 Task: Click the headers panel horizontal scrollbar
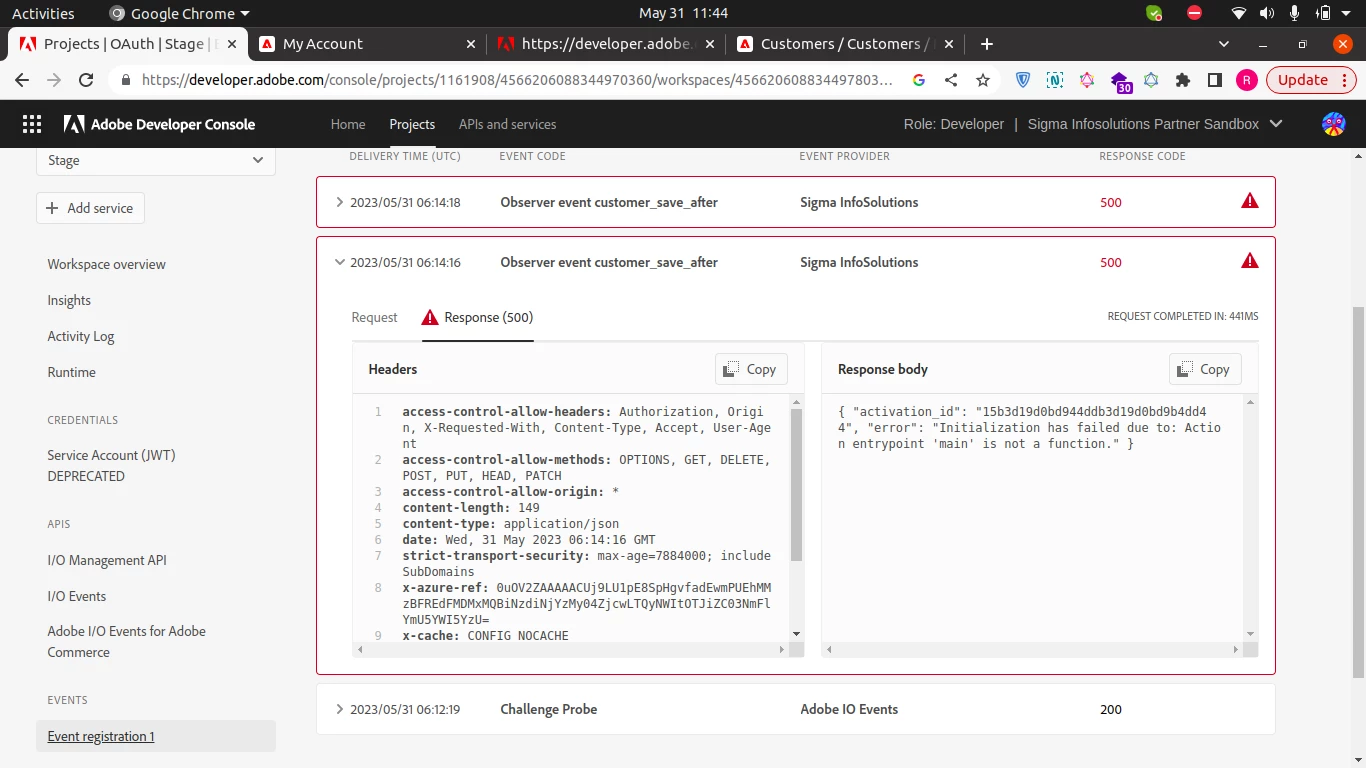[573, 649]
